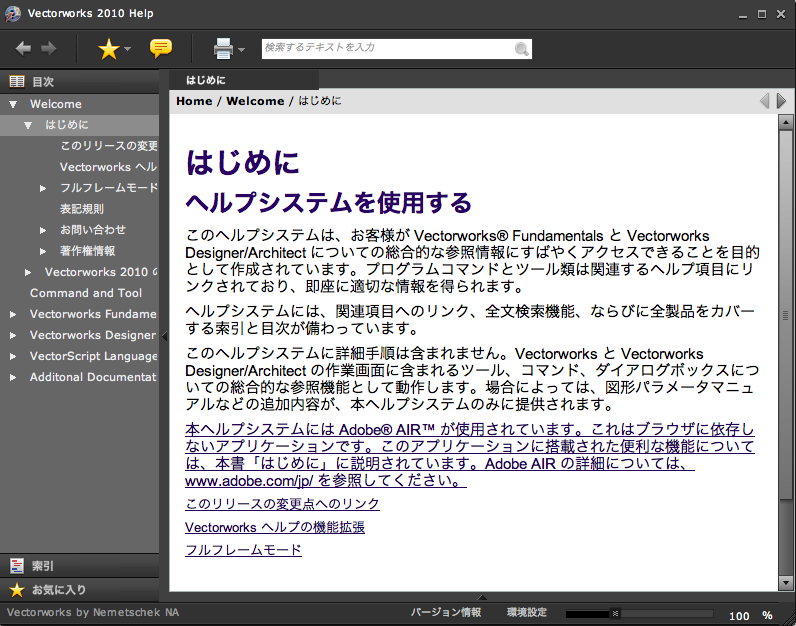The height and width of the screenshot is (626, 796).
Task: Expand the フルフレームモード tree item
Action: pos(43,188)
